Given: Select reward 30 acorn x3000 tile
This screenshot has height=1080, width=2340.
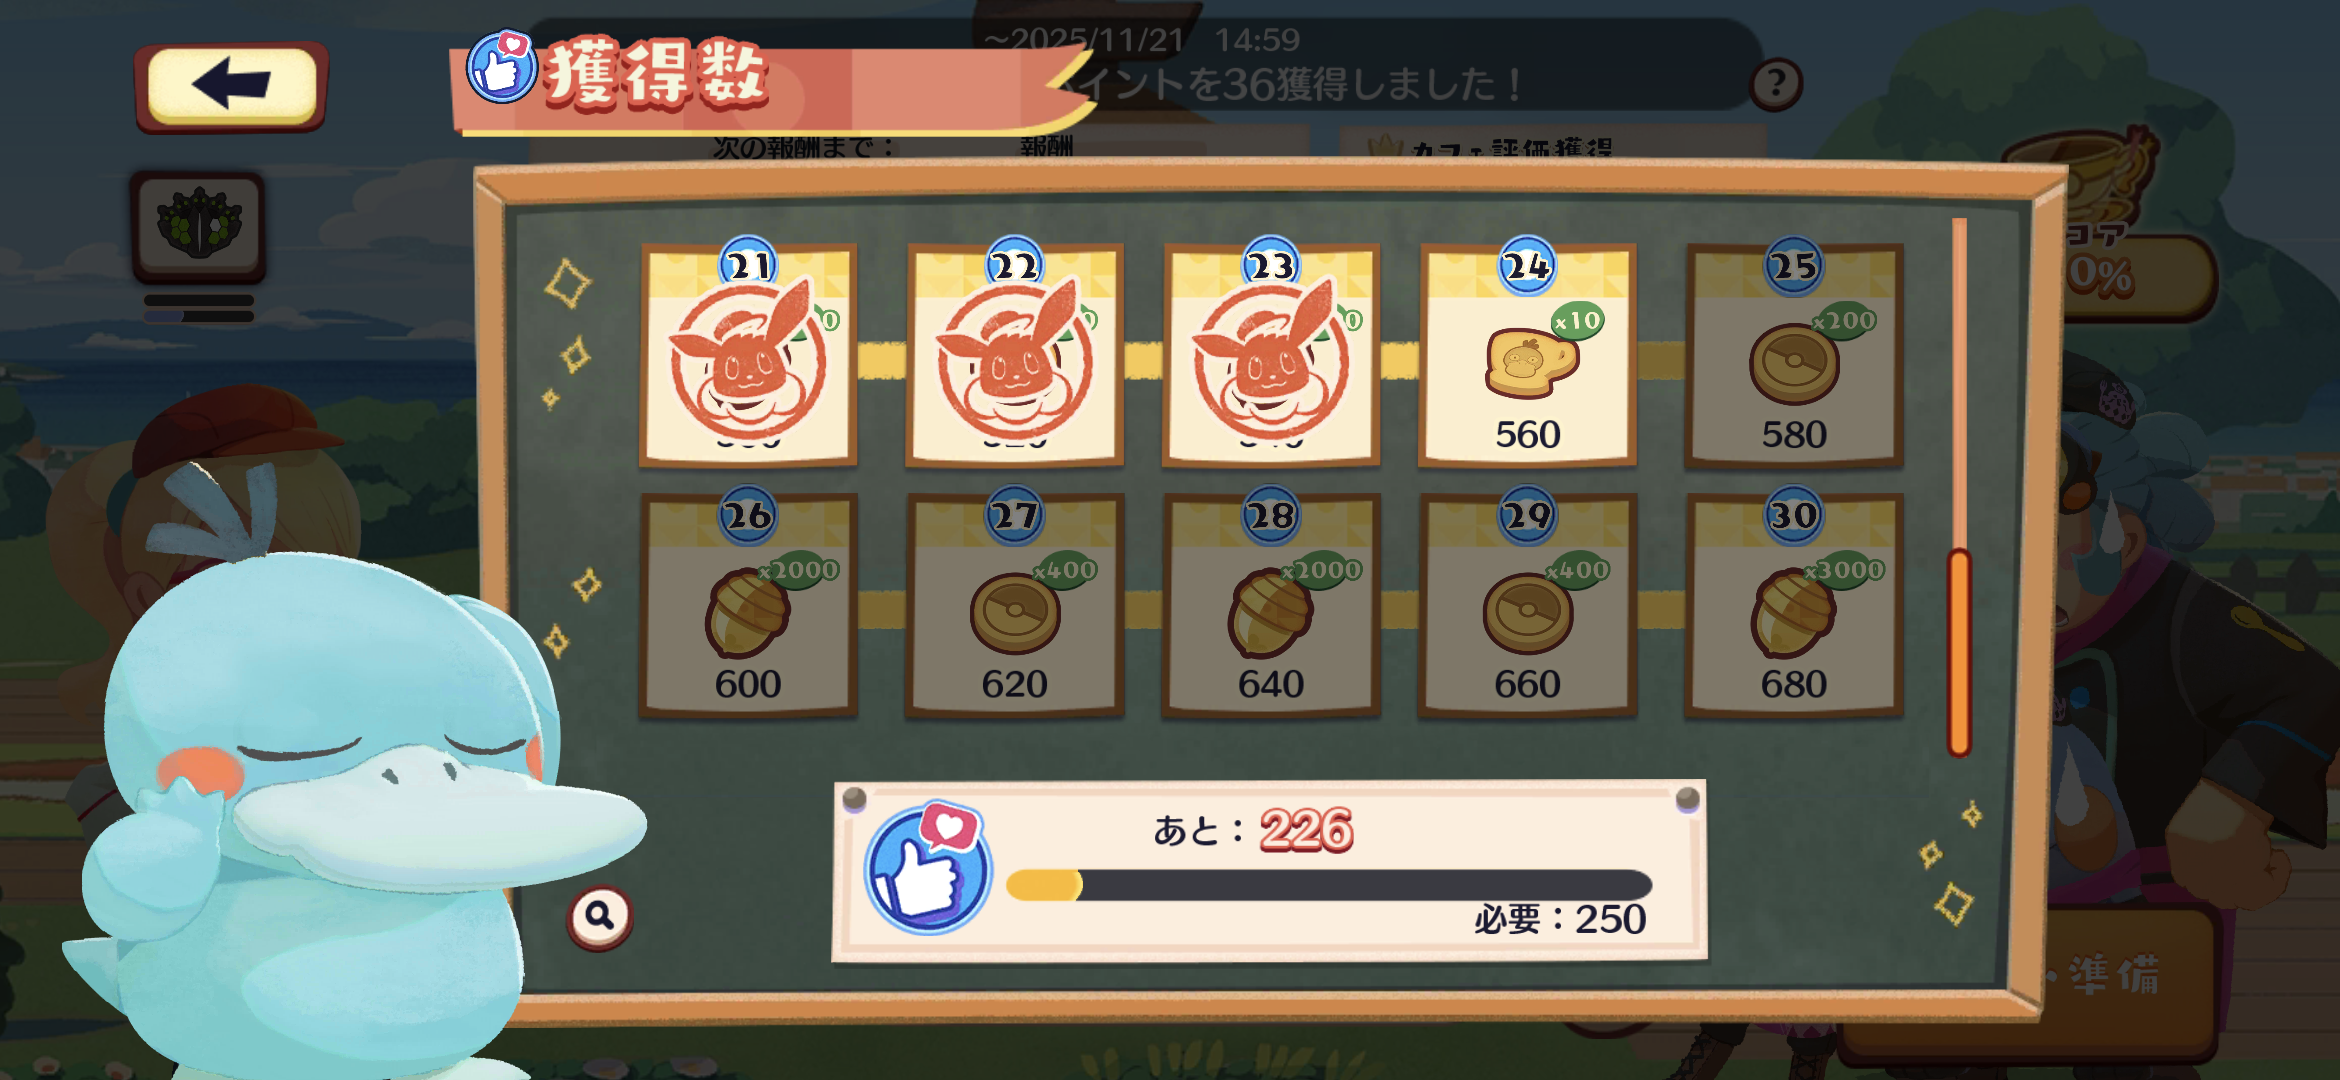Looking at the screenshot, I should tap(1794, 604).
